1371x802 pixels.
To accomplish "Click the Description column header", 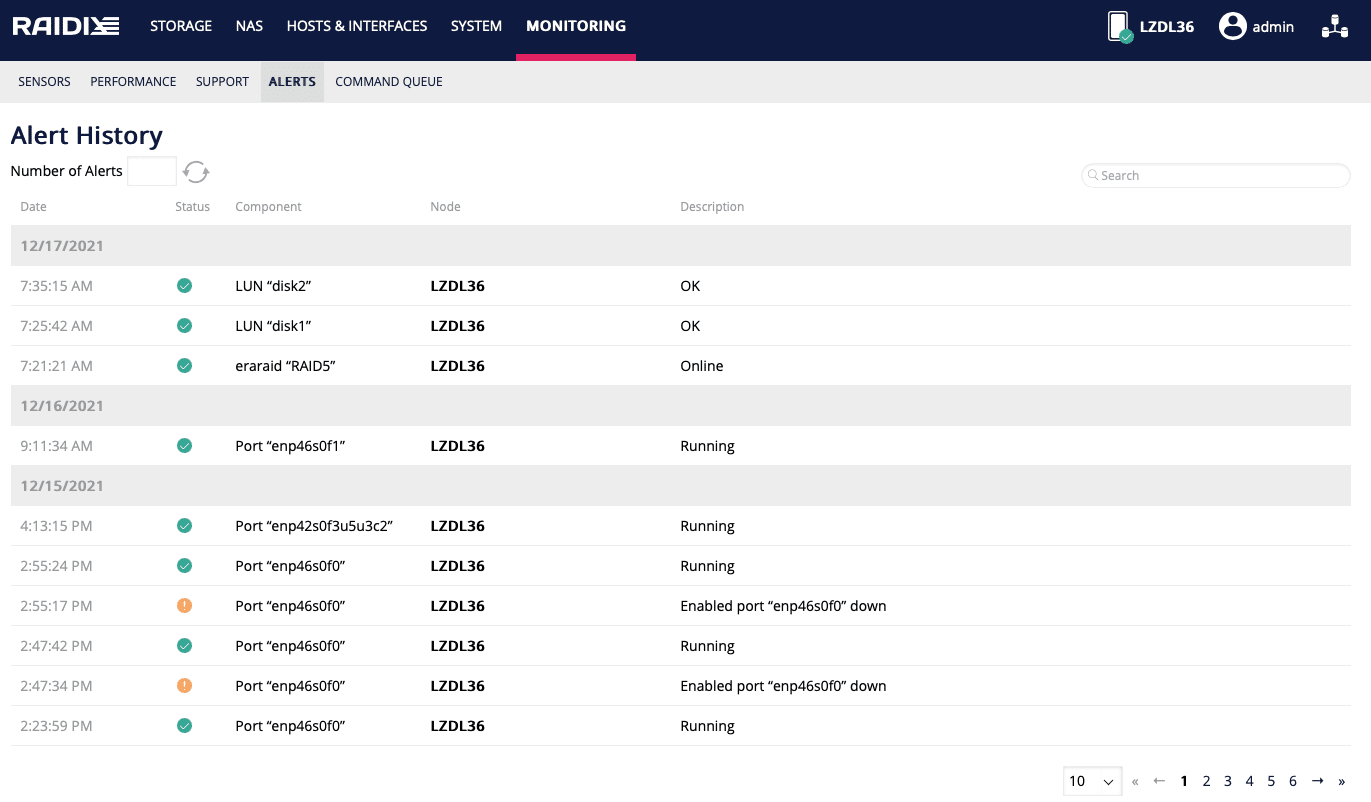I will click(712, 207).
